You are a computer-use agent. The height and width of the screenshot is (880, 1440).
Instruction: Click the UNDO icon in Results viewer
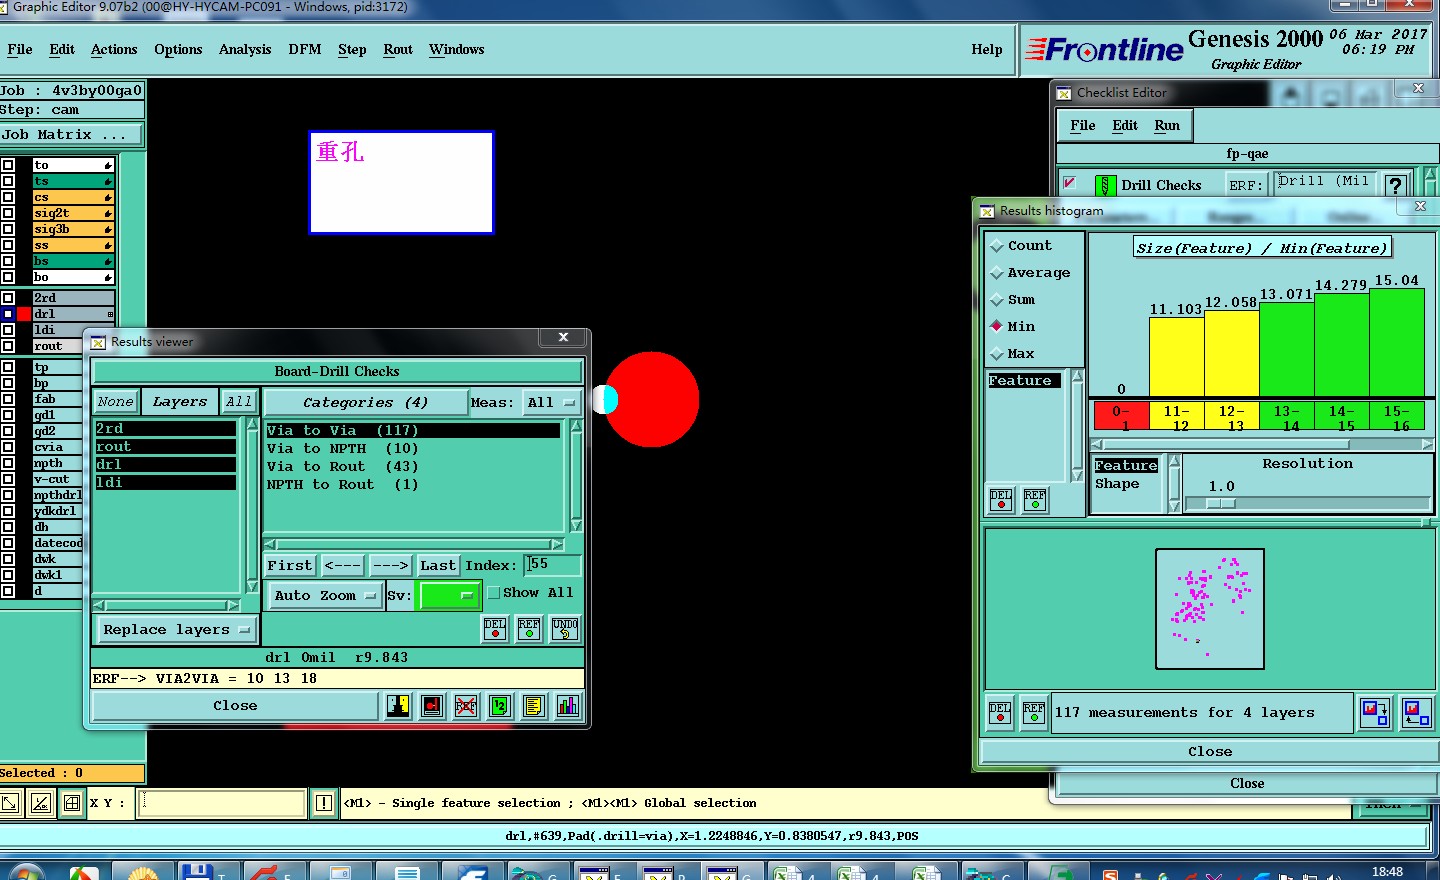click(x=565, y=628)
